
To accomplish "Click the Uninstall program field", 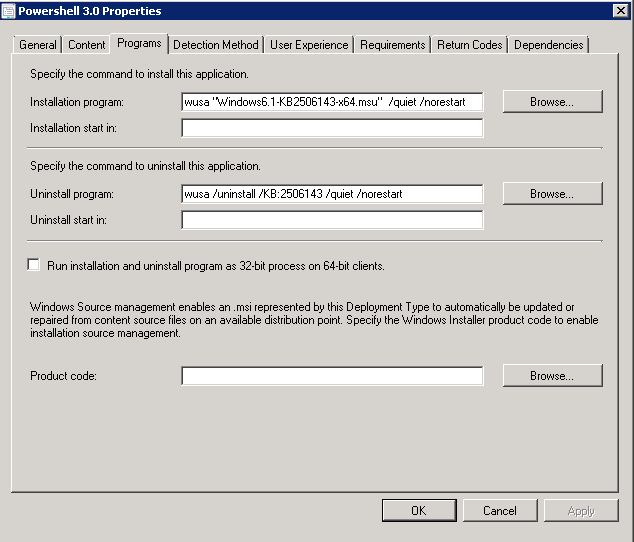I will pos(332,194).
